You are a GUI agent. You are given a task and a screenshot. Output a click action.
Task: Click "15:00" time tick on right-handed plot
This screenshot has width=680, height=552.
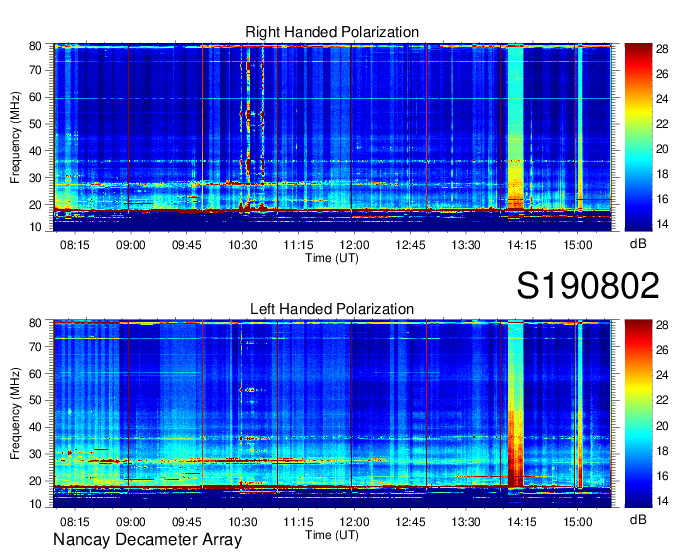[578, 245]
